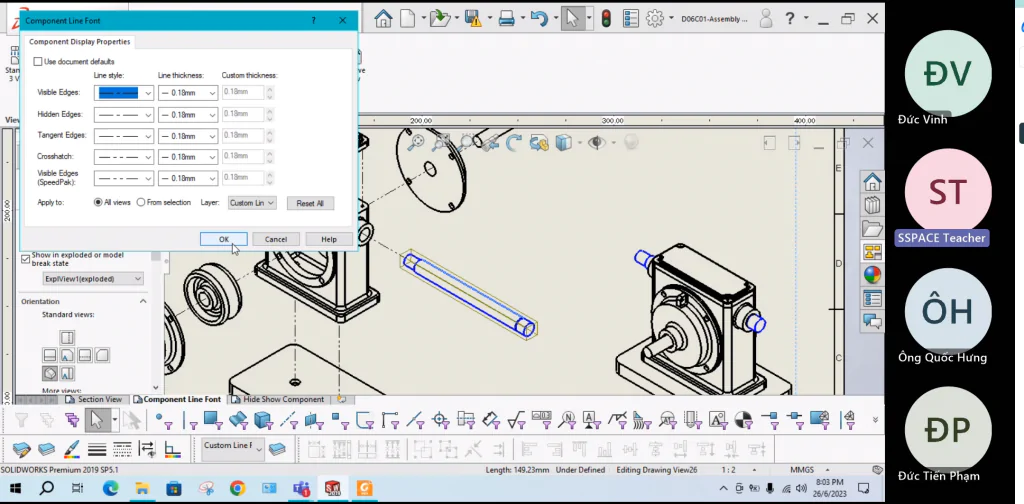The width and height of the screenshot is (1024, 504).
Task: Click the question mark button in the dialog title bar
Action: pyautogui.click(x=313, y=21)
